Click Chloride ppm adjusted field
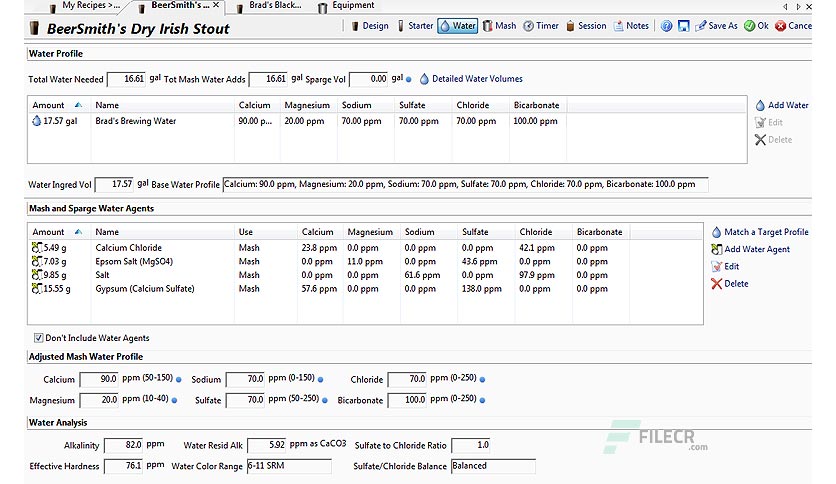 (407, 379)
